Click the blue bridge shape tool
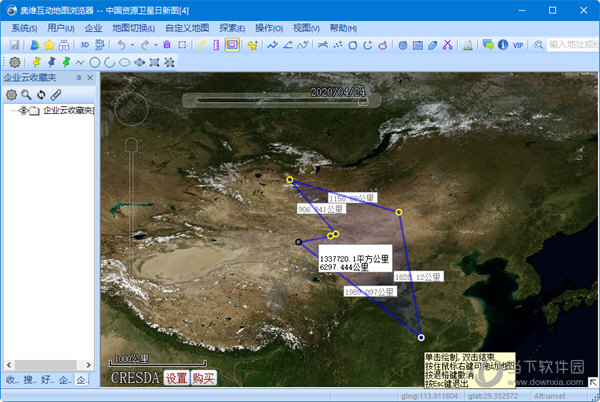This screenshot has height=402, width=600. [323, 45]
